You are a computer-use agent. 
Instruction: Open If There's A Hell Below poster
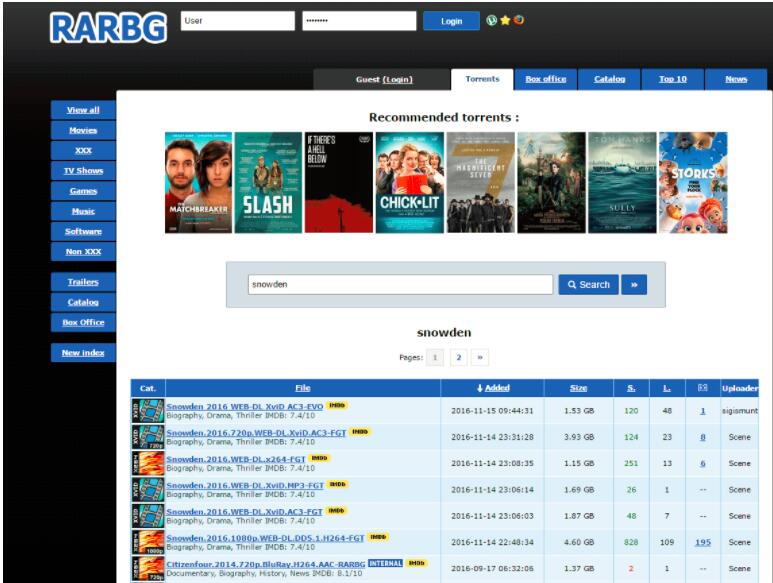(x=339, y=182)
